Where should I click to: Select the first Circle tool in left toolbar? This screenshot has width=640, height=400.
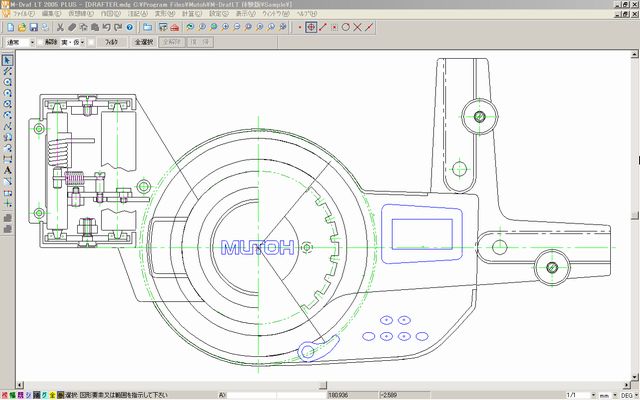click(7, 82)
